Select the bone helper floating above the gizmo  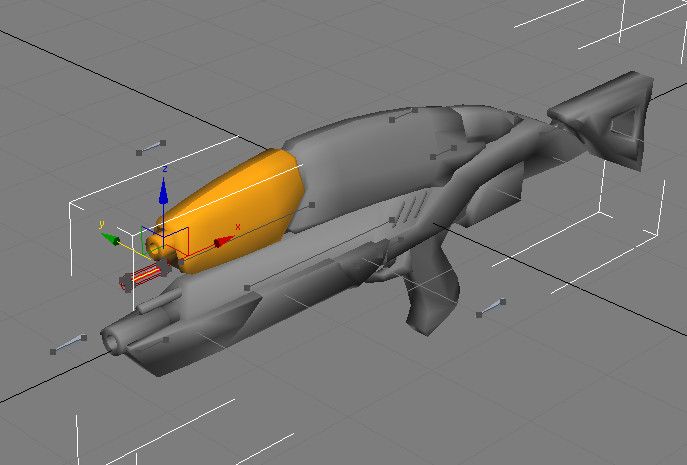151,148
